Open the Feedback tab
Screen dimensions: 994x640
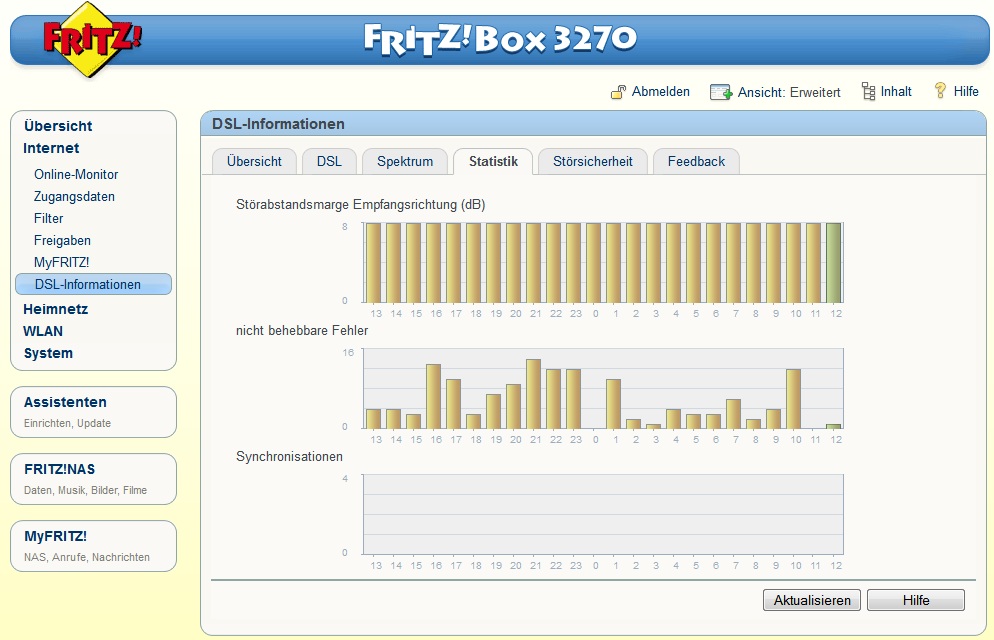(696, 162)
